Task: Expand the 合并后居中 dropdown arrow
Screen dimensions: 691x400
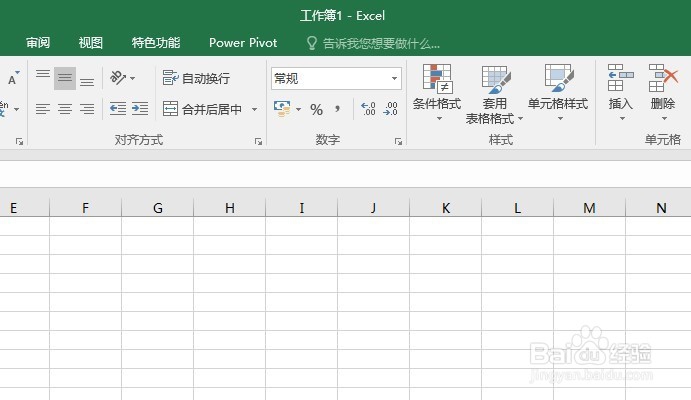Action: click(x=254, y=109)
